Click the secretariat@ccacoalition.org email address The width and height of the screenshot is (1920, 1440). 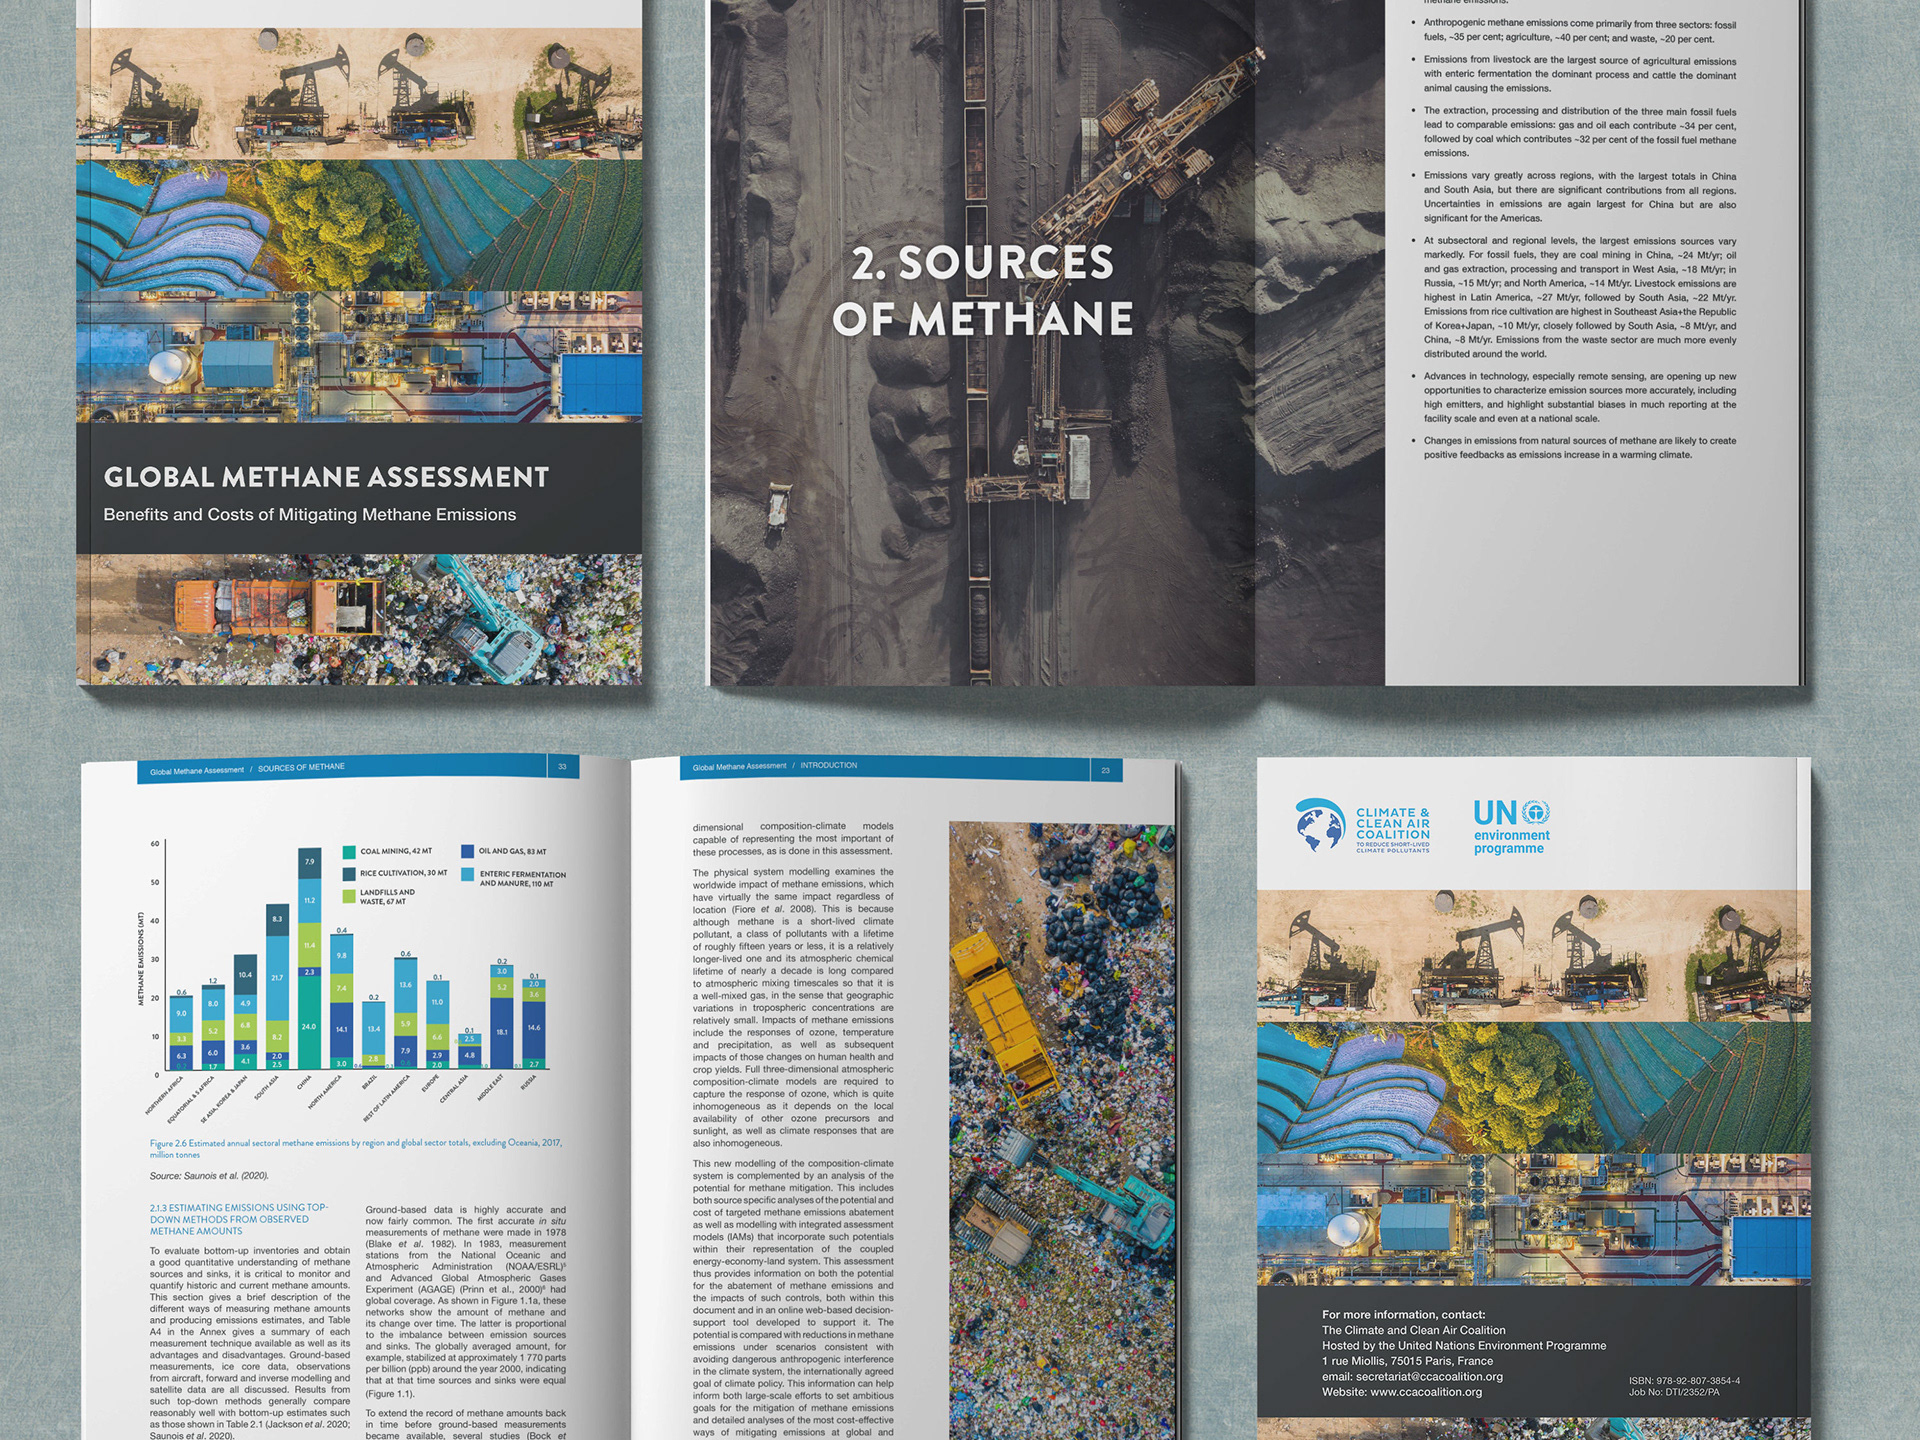coord(1429,1377)
